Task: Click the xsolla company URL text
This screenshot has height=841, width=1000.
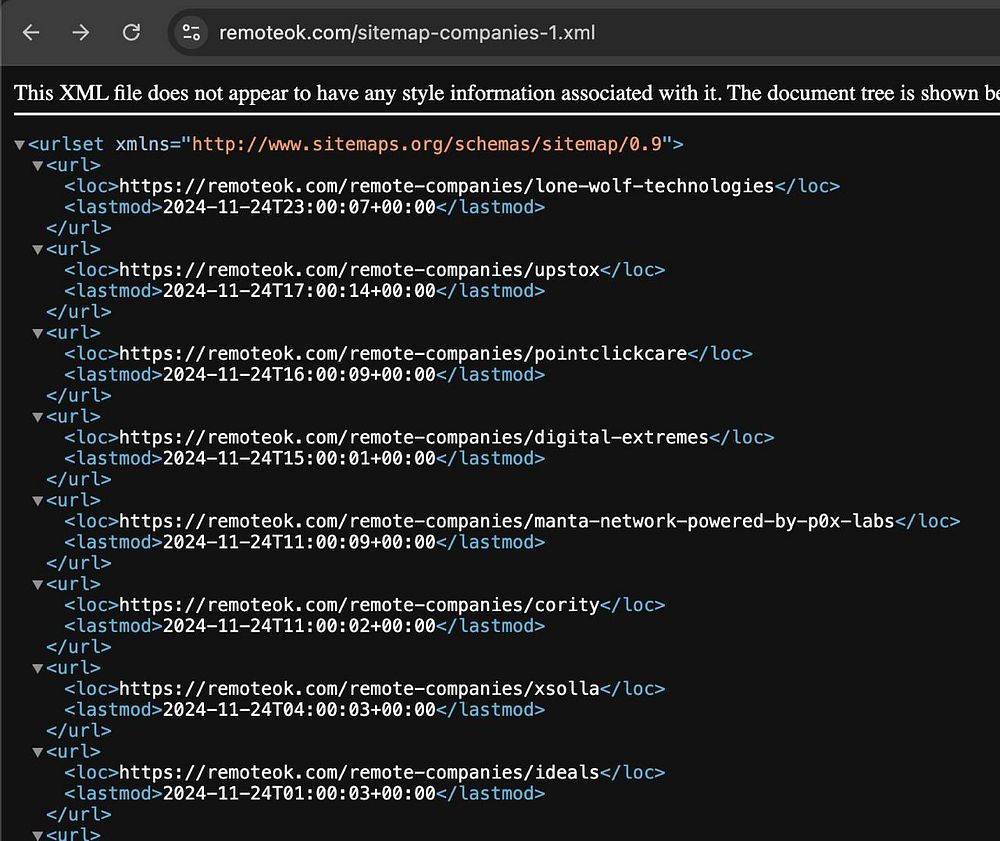Action: tap(359, 689)
